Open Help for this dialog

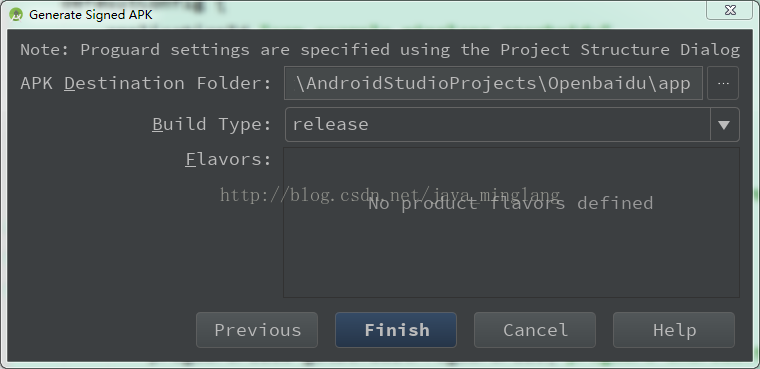pyautogui.click(x=674, y=330)
